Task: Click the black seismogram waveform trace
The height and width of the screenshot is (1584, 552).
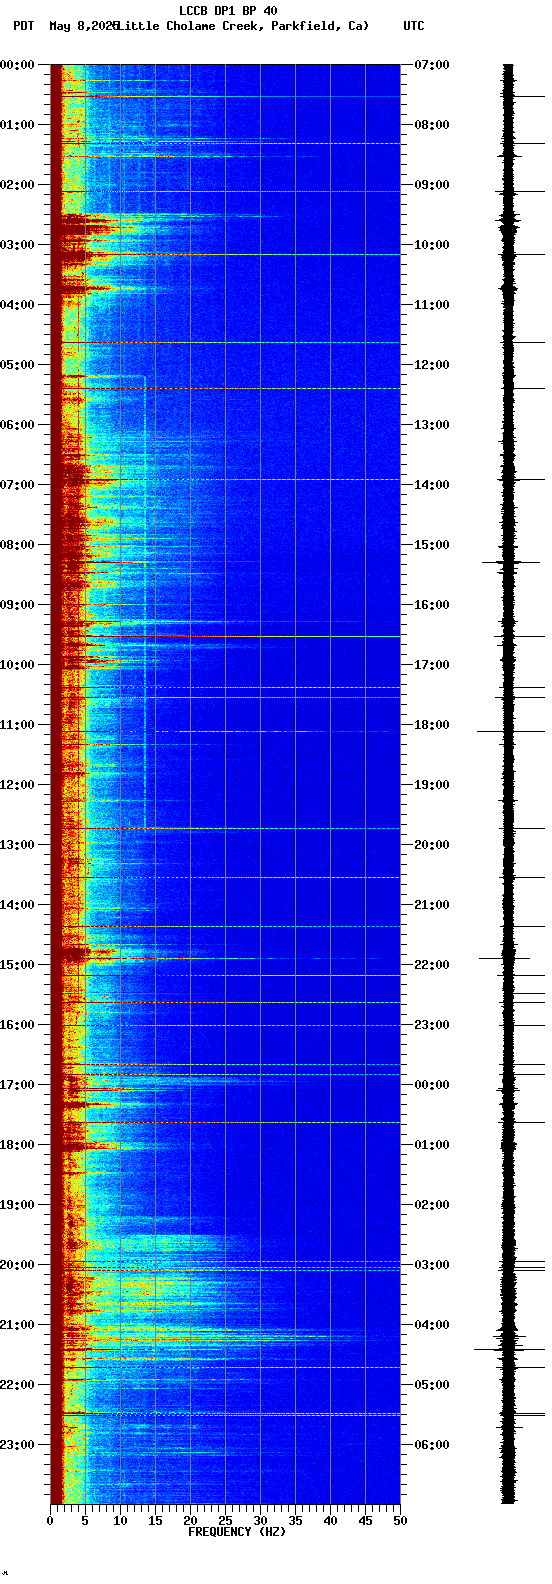Action: tap(509, 784)
